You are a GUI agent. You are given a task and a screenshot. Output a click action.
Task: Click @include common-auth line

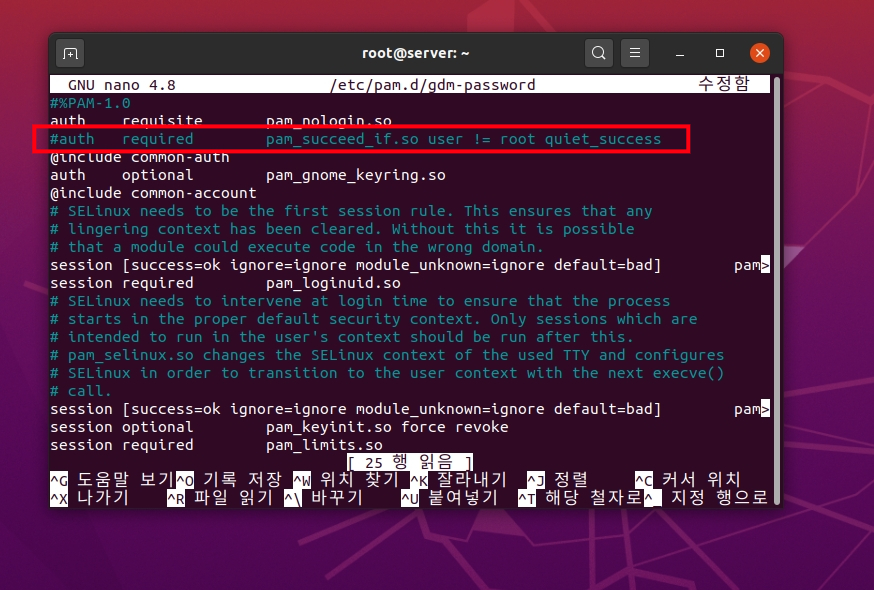(140, 157)
